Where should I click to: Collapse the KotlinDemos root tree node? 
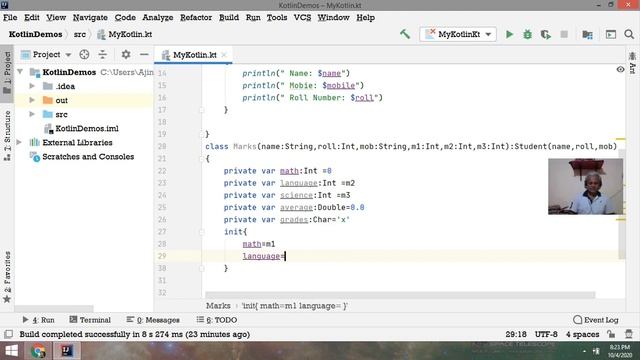point(20,72)
